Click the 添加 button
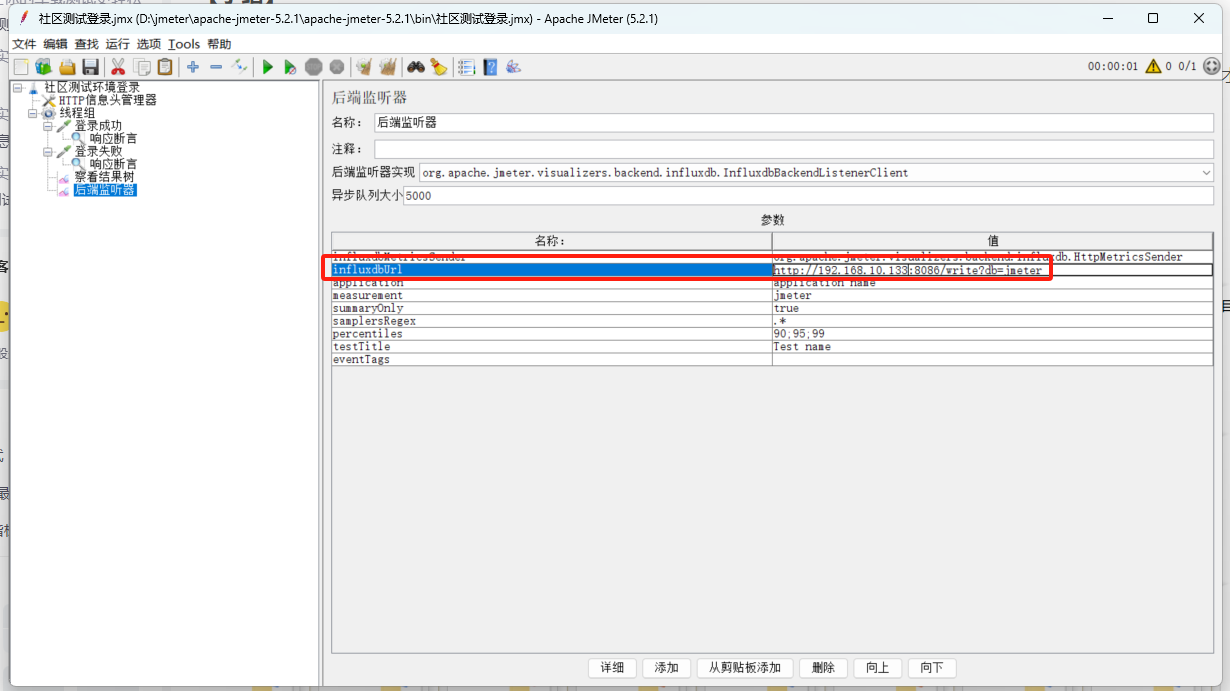 coord(667,668)
